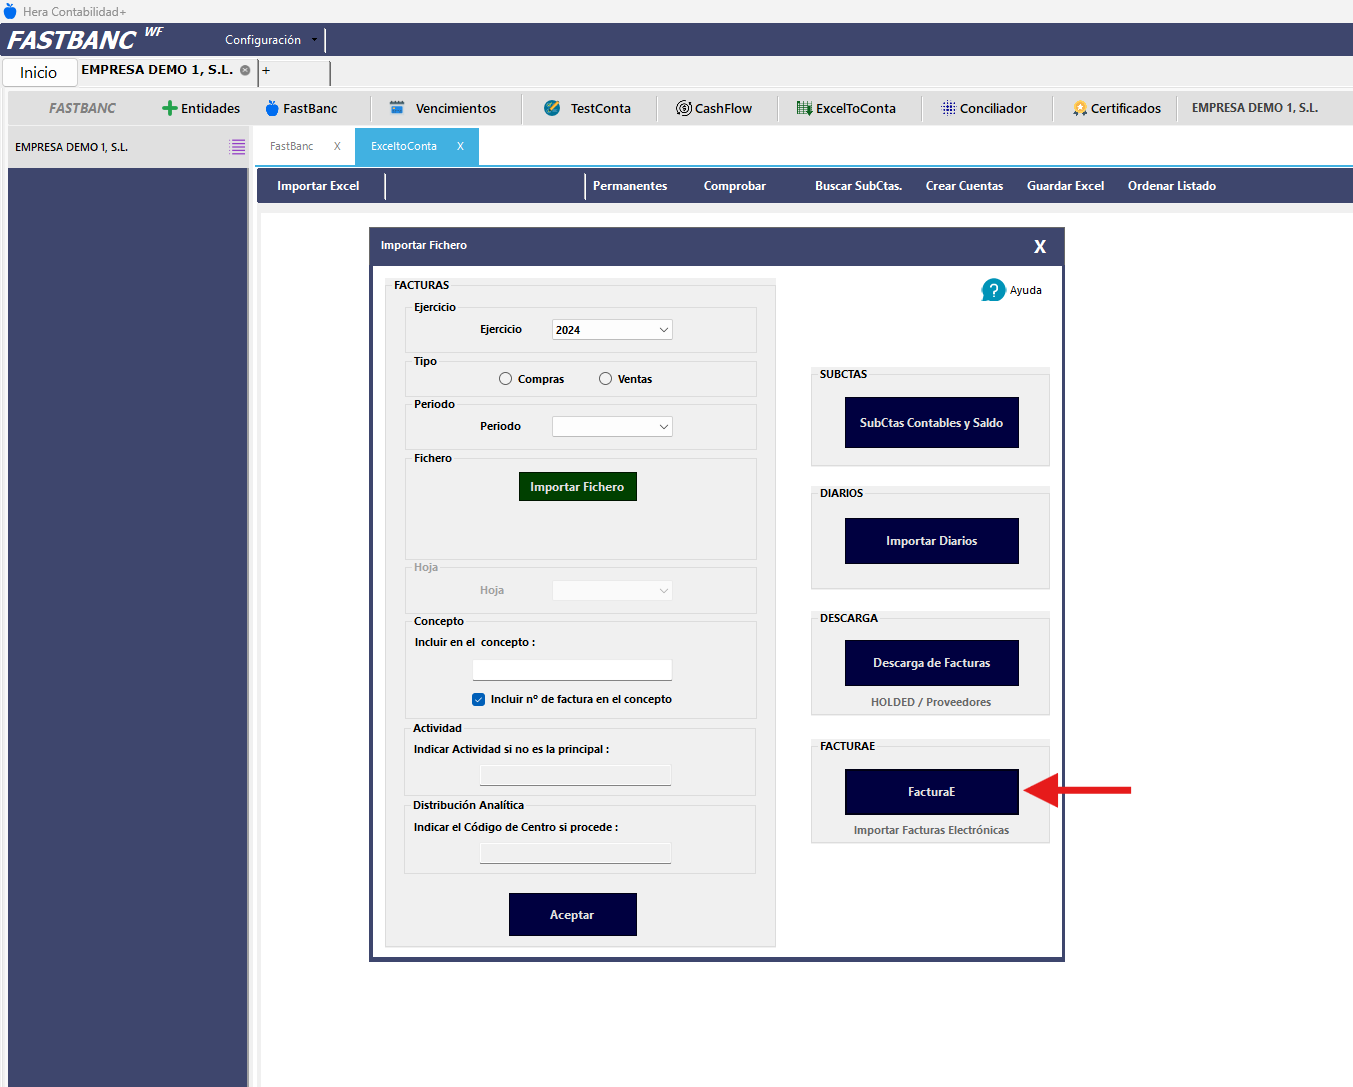Close the EMPRESA DEMO 1, S.L. tab

245,70
